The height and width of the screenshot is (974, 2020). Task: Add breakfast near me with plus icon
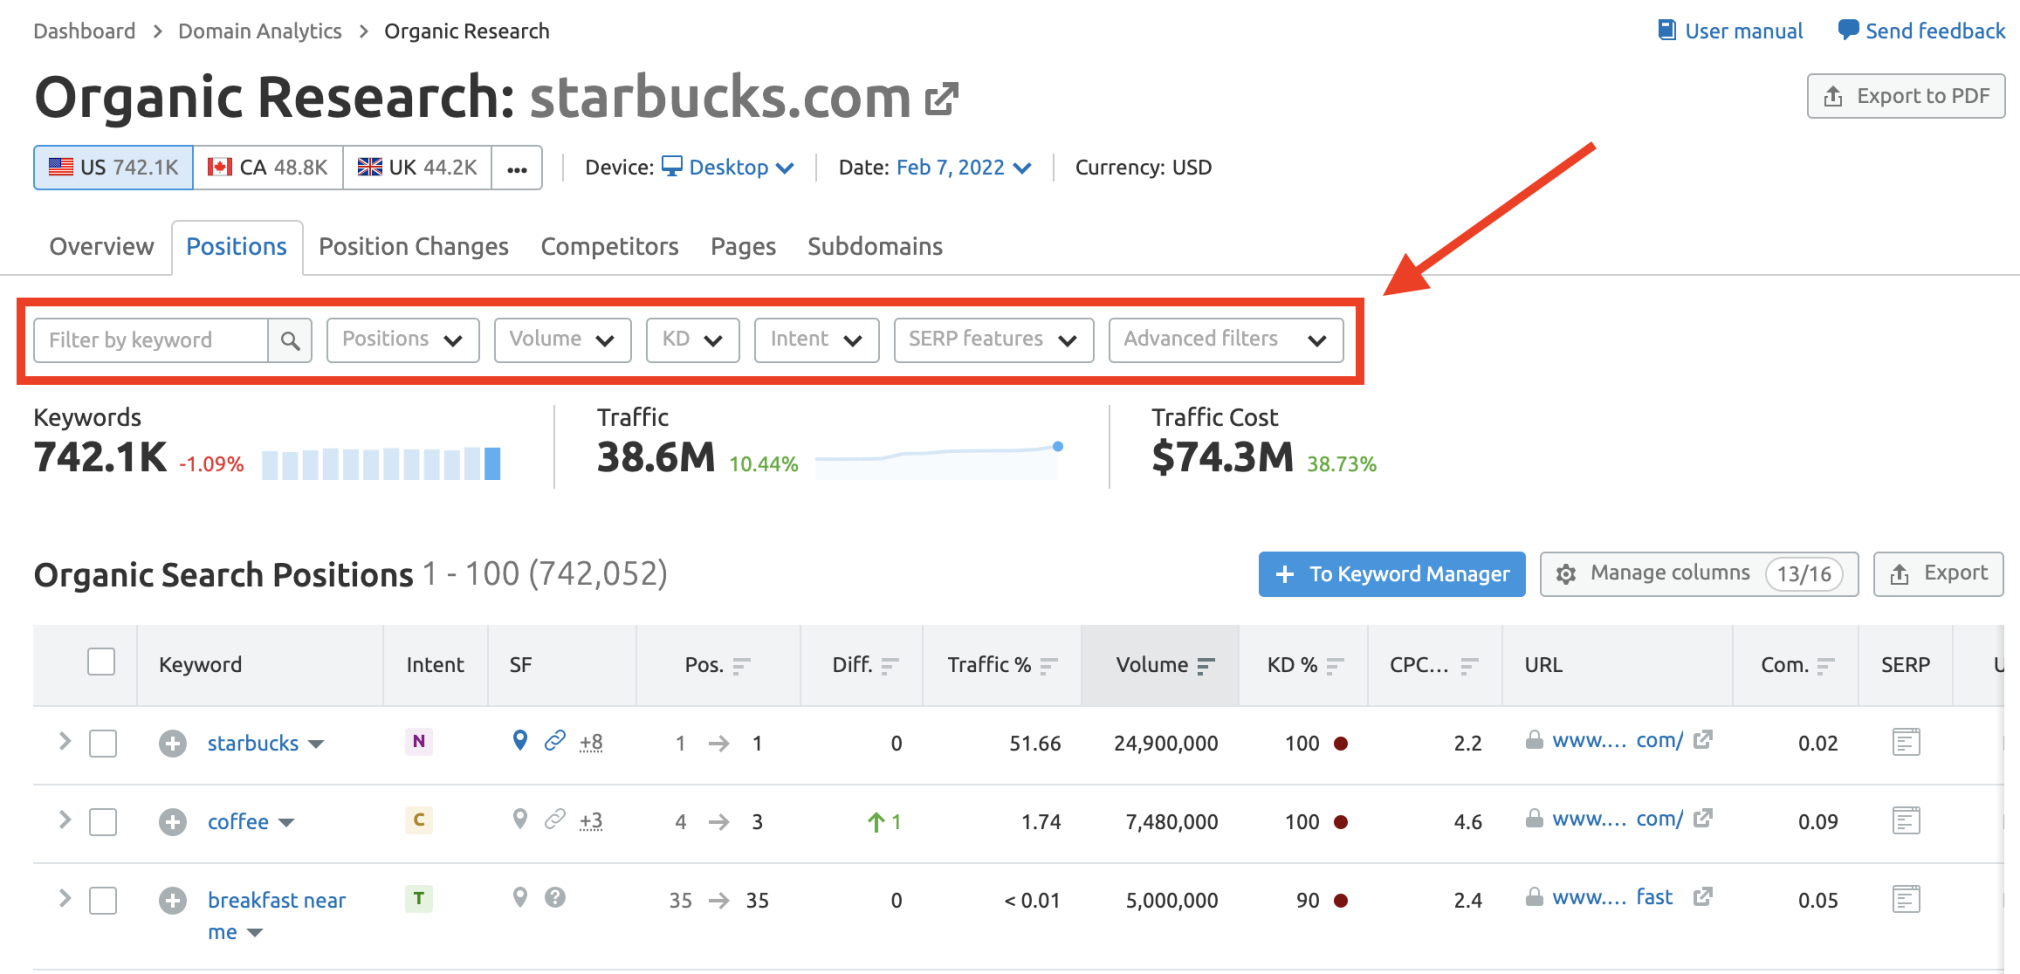tap(173, 900)
